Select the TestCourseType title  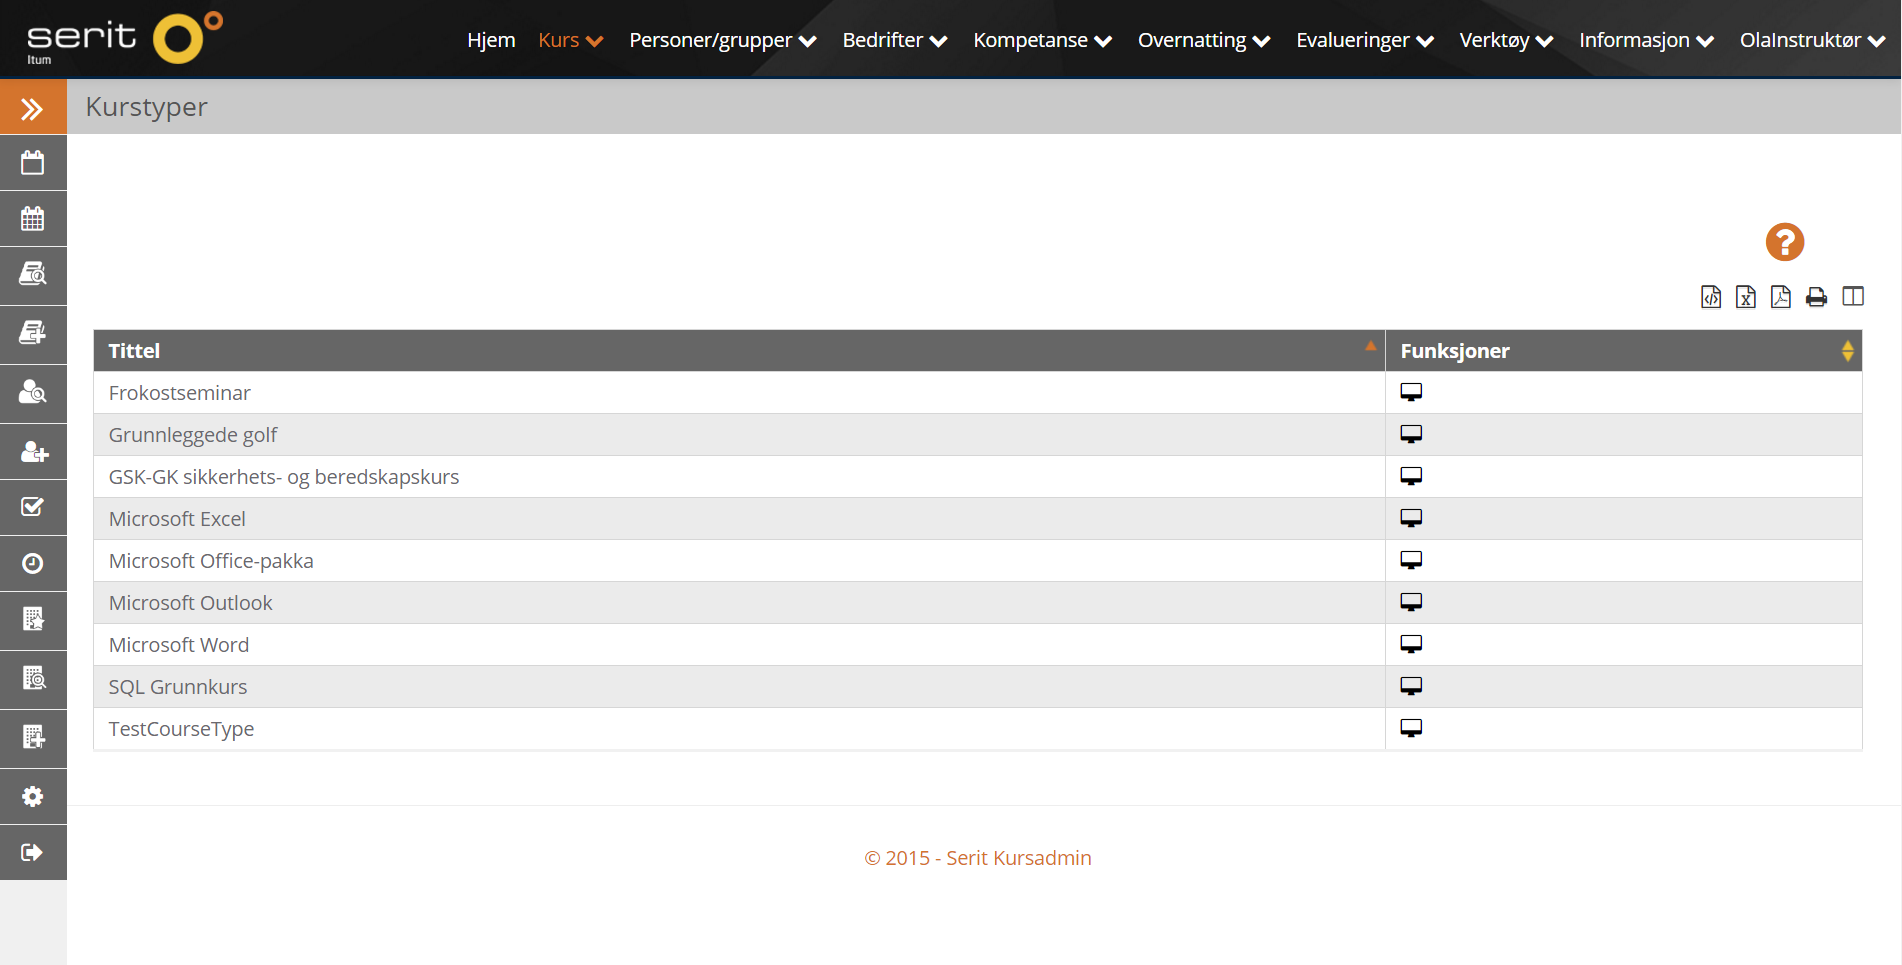tap(181, 729)
